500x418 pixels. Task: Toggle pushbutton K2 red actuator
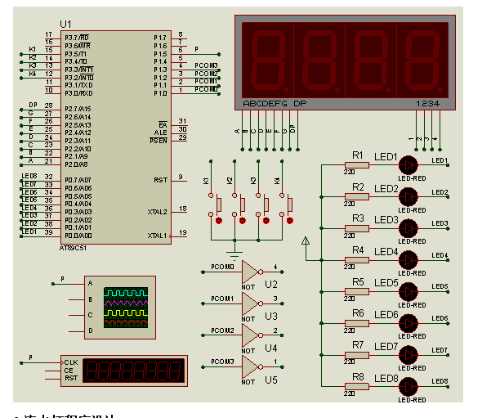pos(243,220)
